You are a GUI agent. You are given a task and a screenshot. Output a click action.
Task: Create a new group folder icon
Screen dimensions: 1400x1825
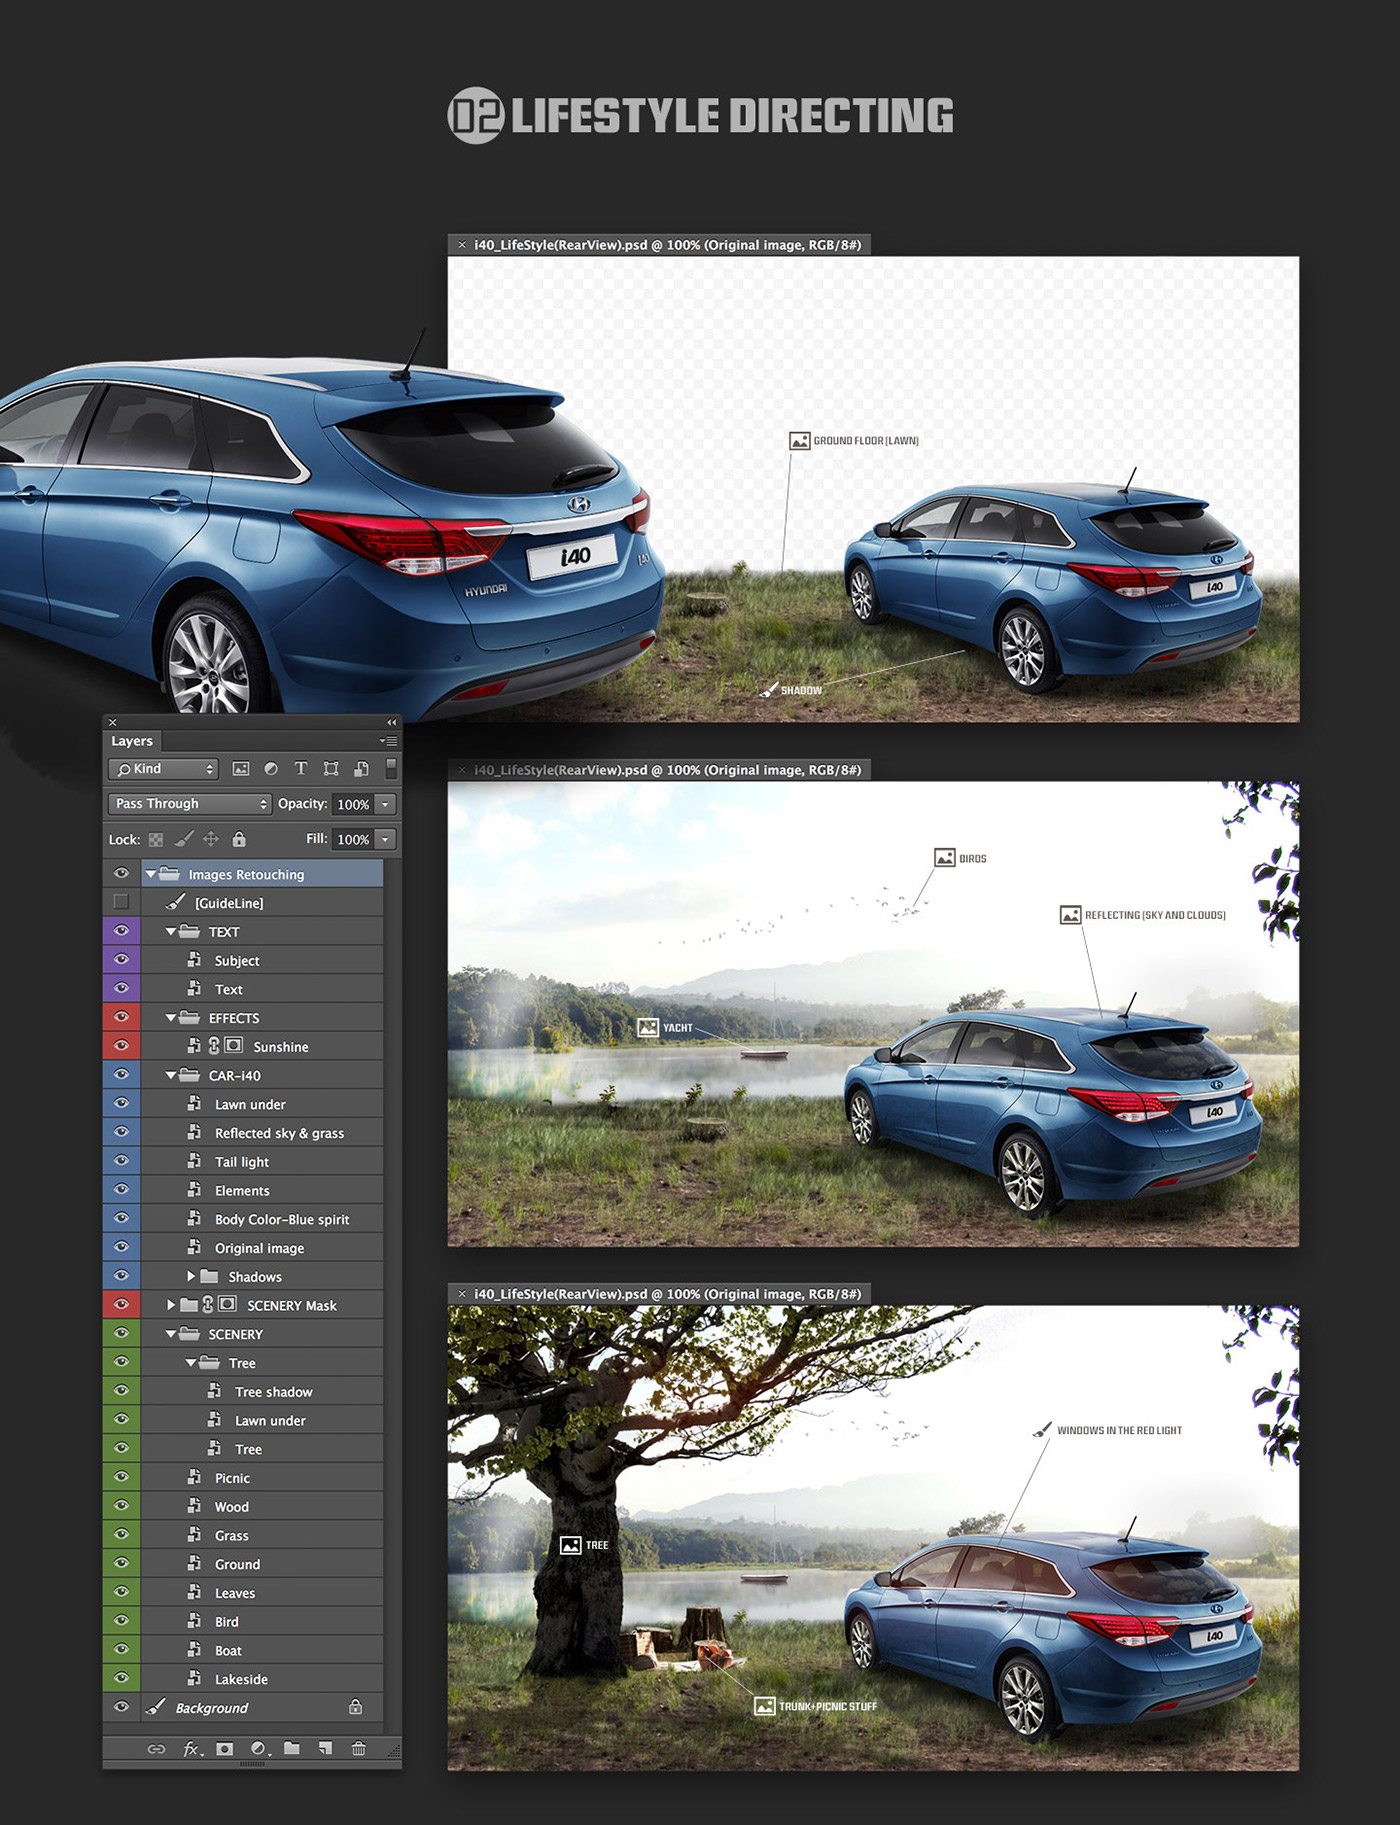click(292, 1748)
